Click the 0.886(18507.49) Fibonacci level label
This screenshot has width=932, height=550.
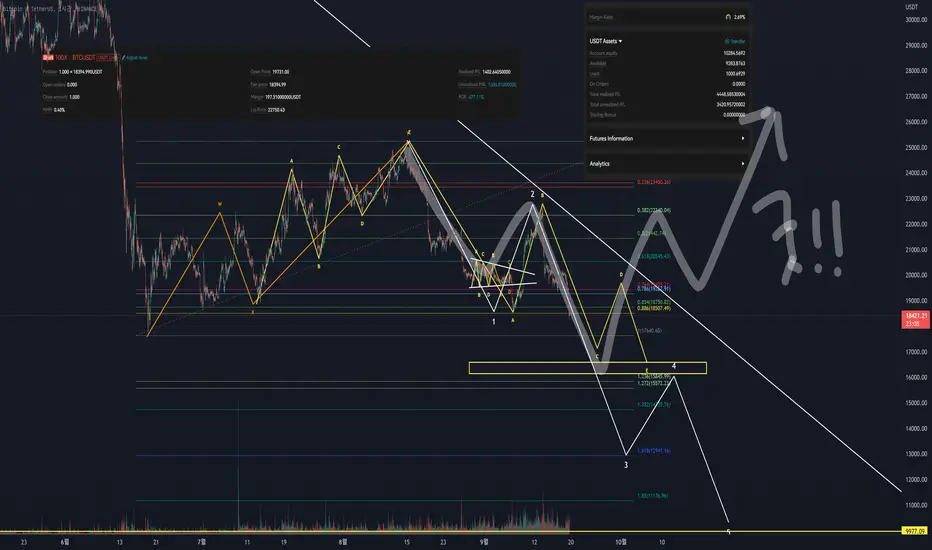[654, 309]
